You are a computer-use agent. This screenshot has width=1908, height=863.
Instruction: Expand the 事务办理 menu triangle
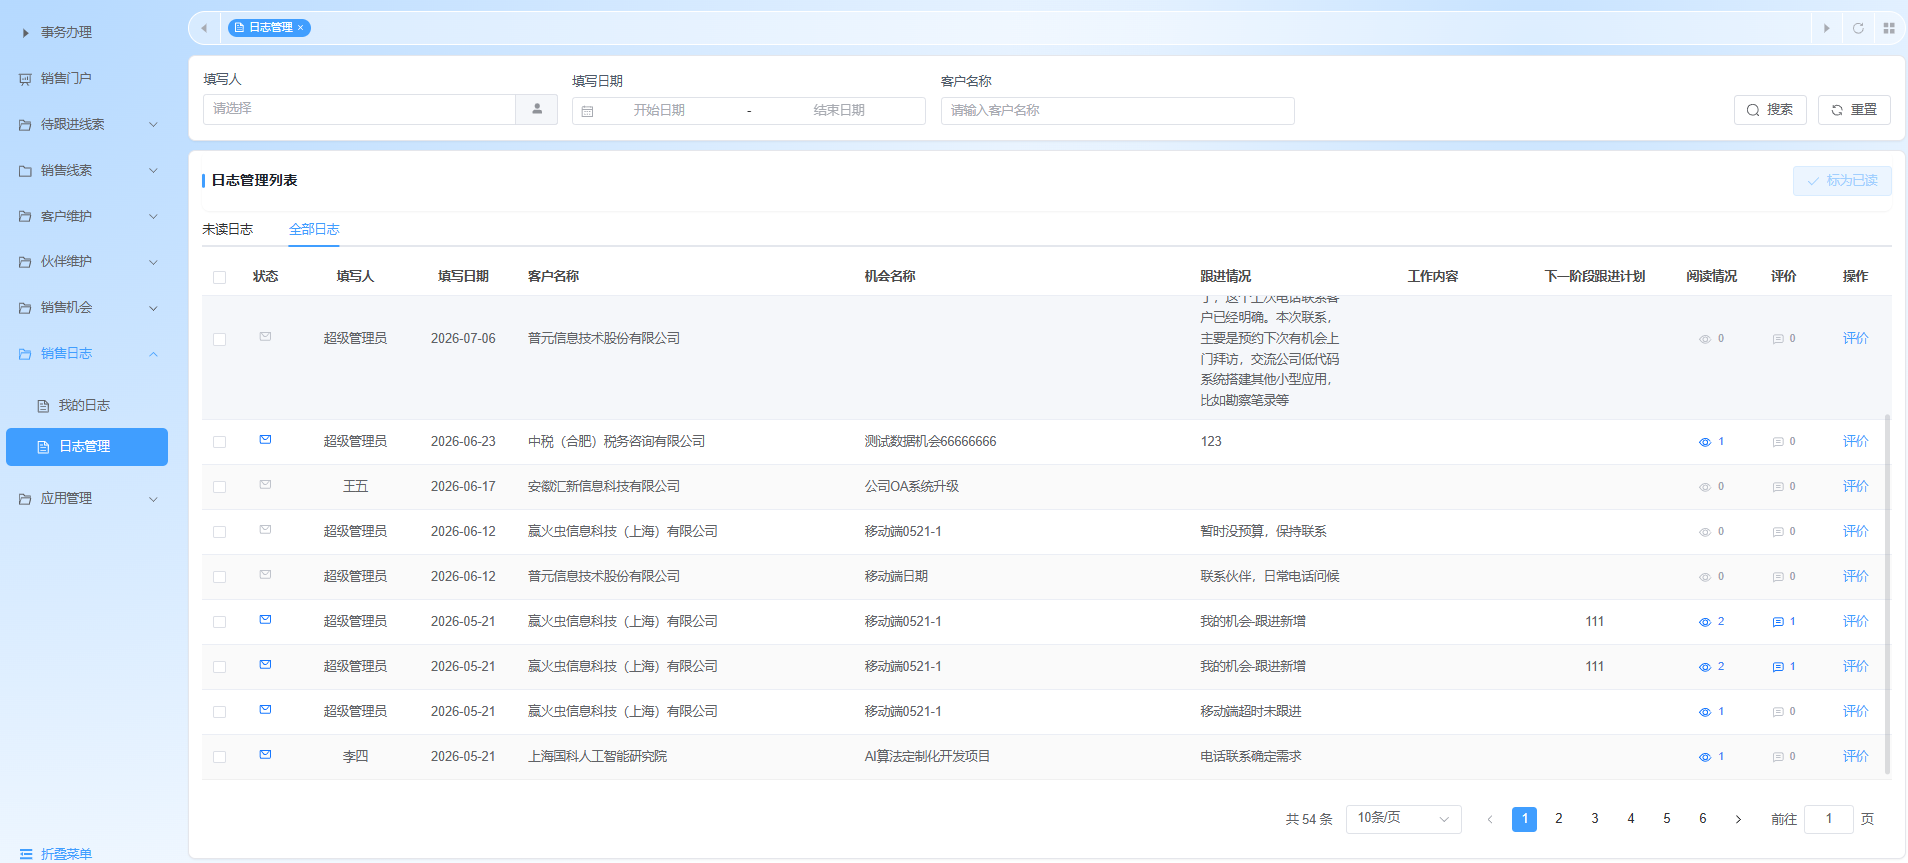25,33
